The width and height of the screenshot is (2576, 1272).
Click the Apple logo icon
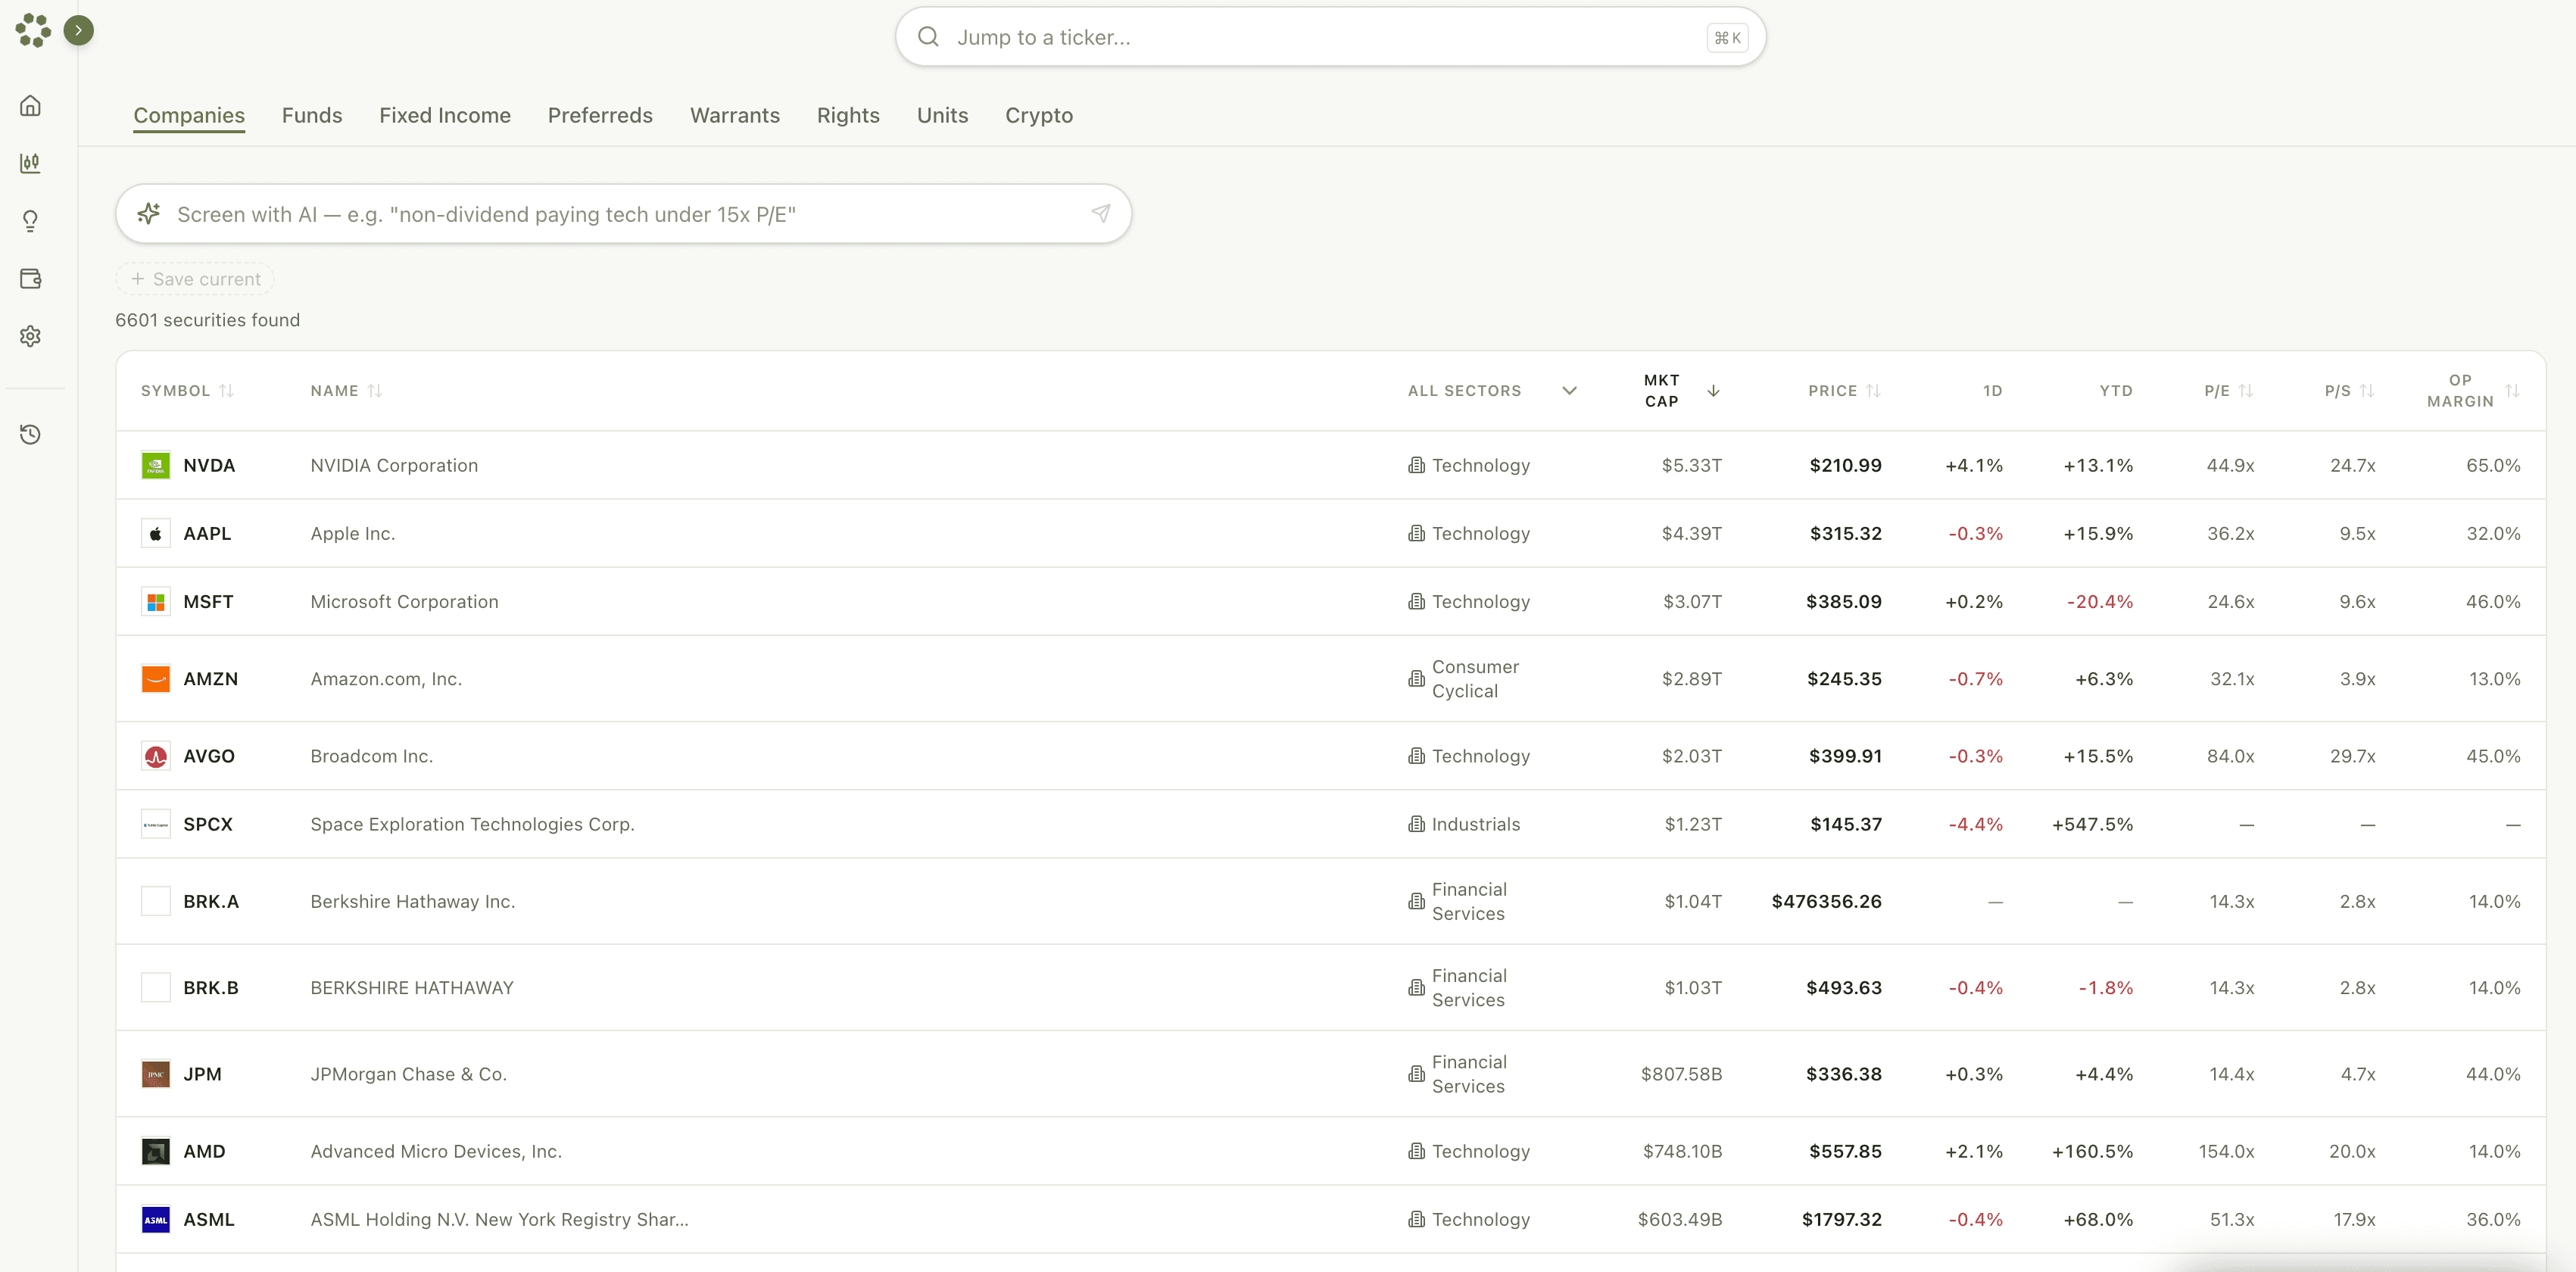(155, 533)
